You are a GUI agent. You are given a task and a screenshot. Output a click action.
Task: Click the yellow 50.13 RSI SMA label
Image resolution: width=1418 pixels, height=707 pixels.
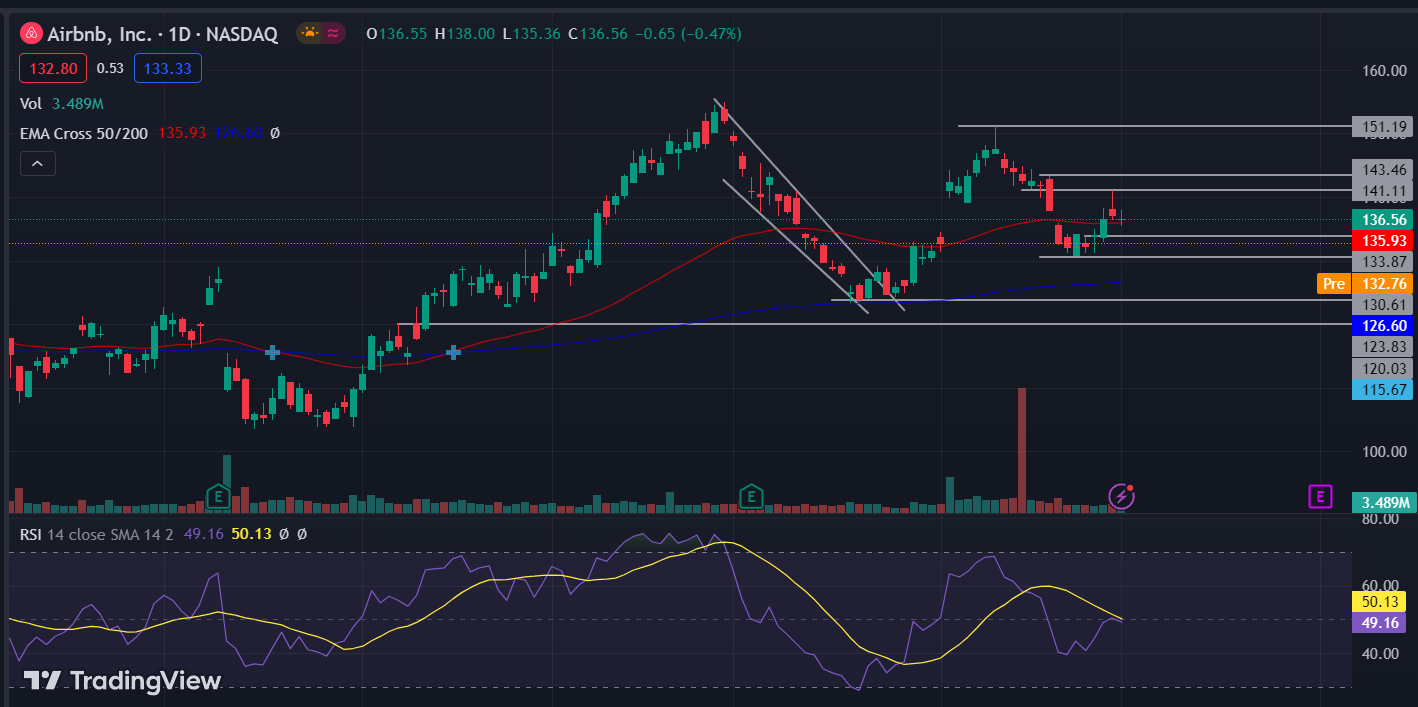pos(1380,601)
